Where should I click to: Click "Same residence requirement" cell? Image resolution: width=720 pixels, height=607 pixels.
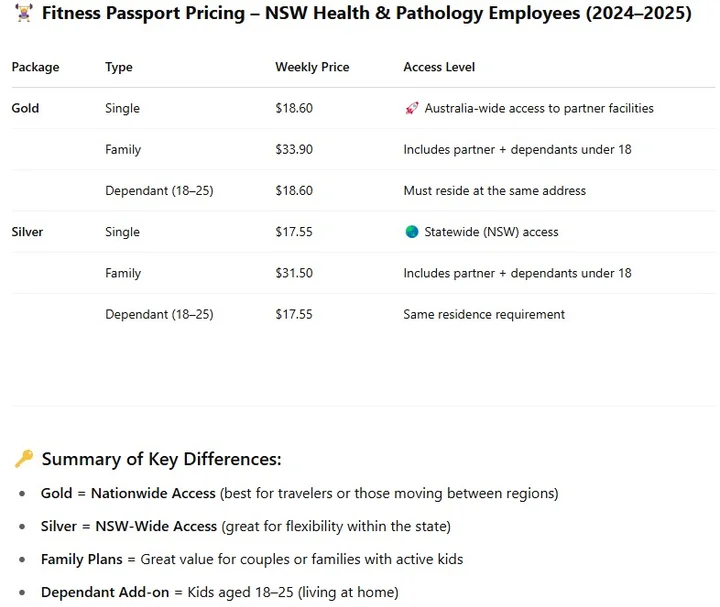click(484, 314)
